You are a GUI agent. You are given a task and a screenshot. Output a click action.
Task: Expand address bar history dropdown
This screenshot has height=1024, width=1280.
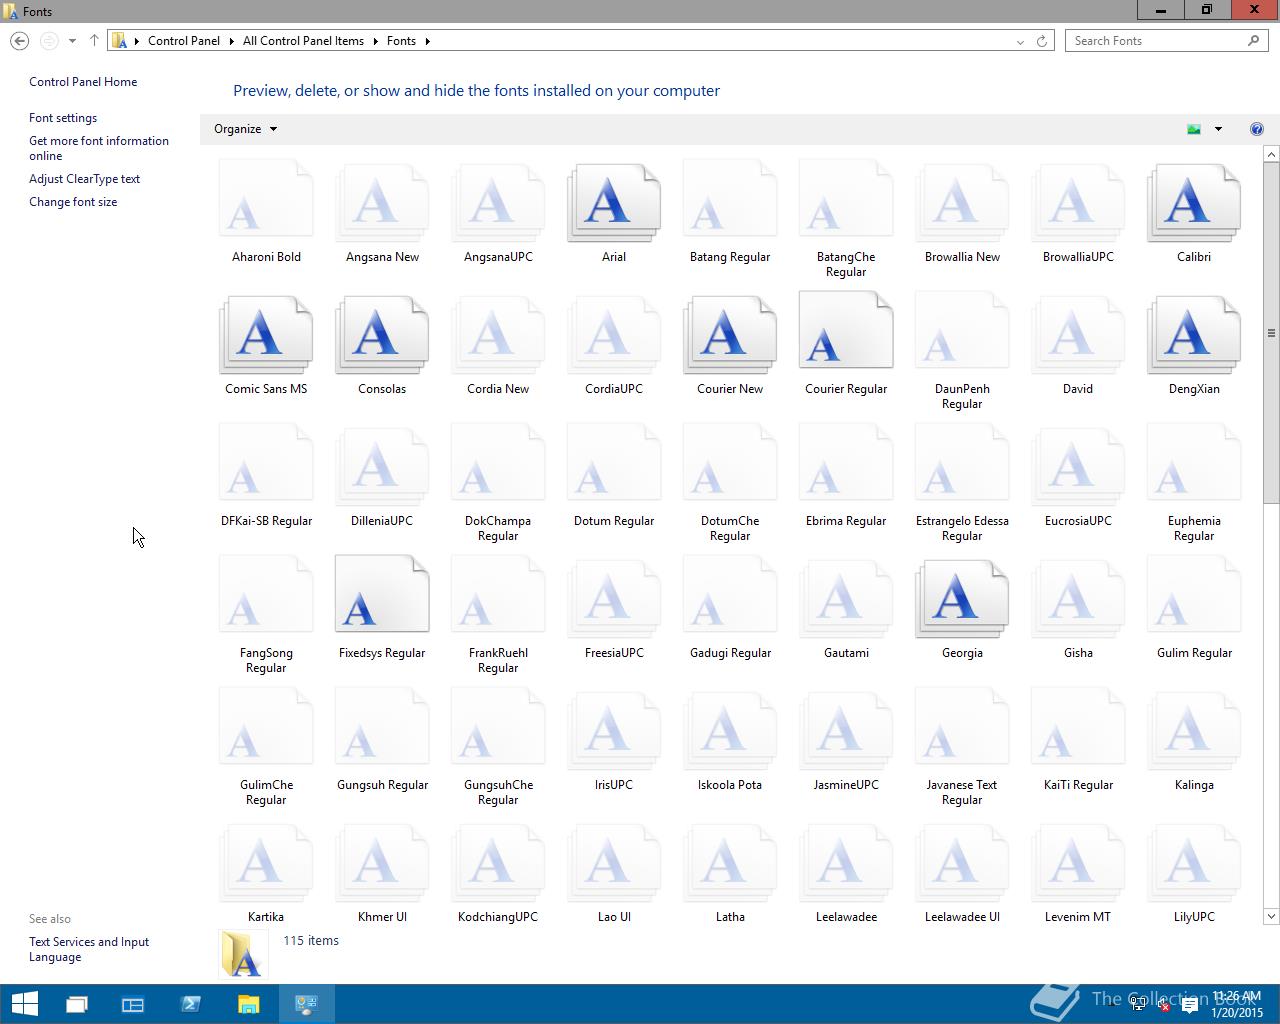[1020, 41]
